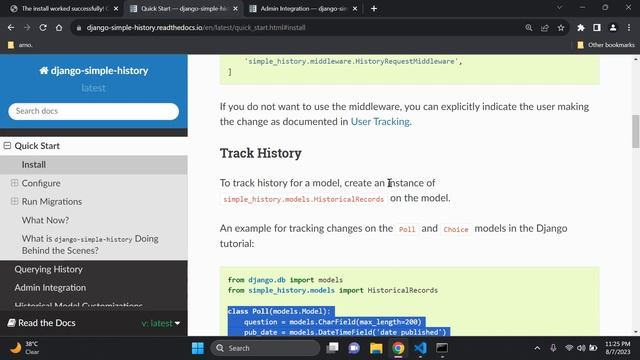Open the Extensions puzzle icon
Screen dimensions: 640x360
pyautogui.click(x=580, y=28)
